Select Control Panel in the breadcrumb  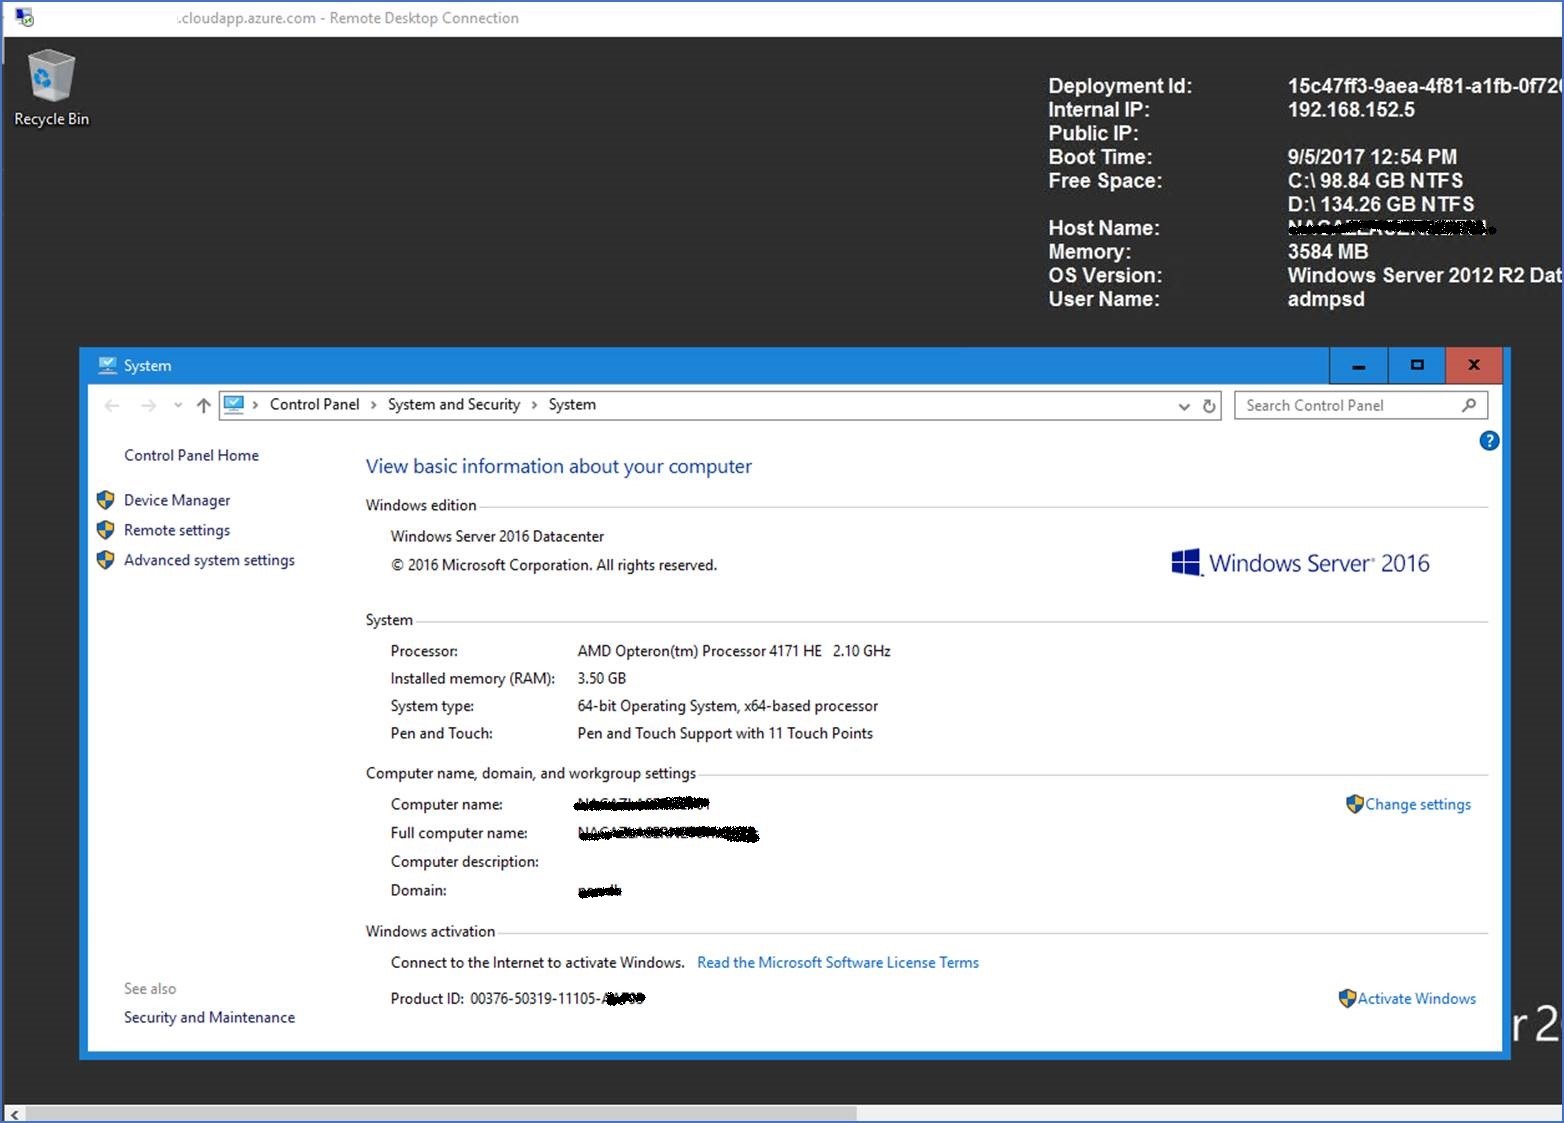(314, 405)
